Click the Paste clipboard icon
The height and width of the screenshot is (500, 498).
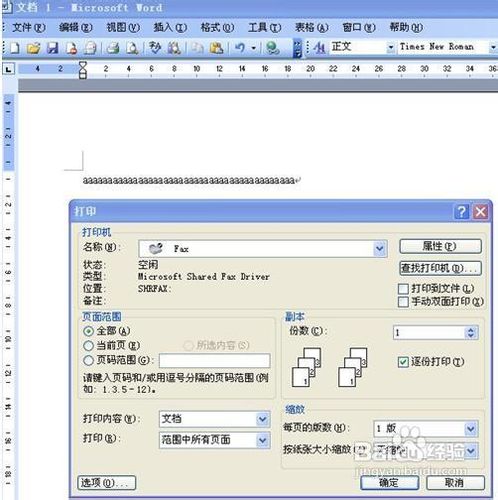coord(216,48)
